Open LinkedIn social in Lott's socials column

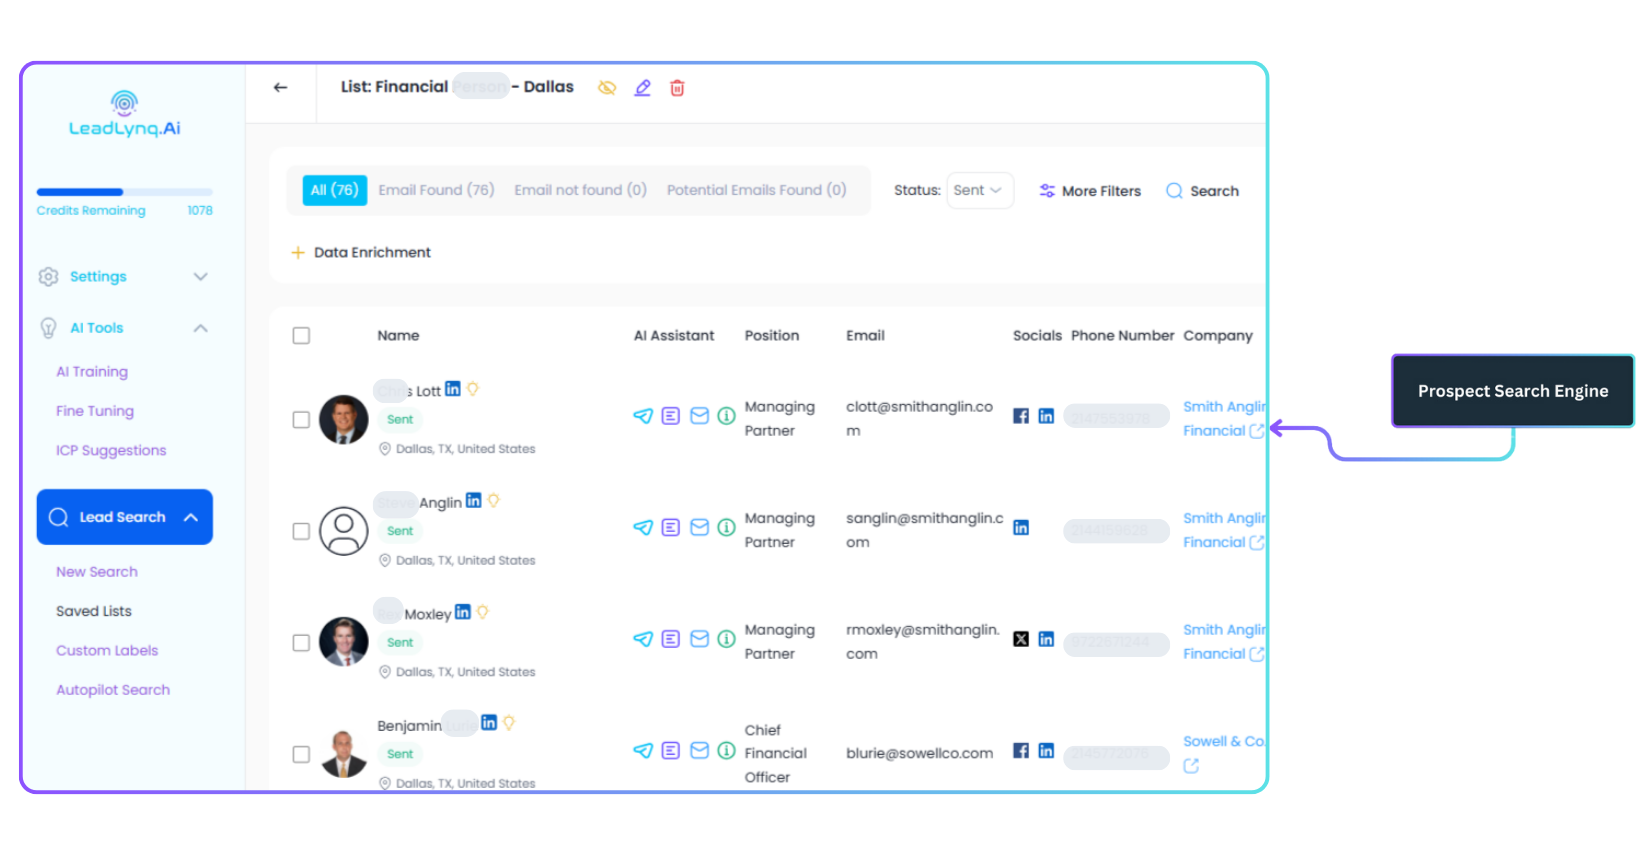(1046, 416)
